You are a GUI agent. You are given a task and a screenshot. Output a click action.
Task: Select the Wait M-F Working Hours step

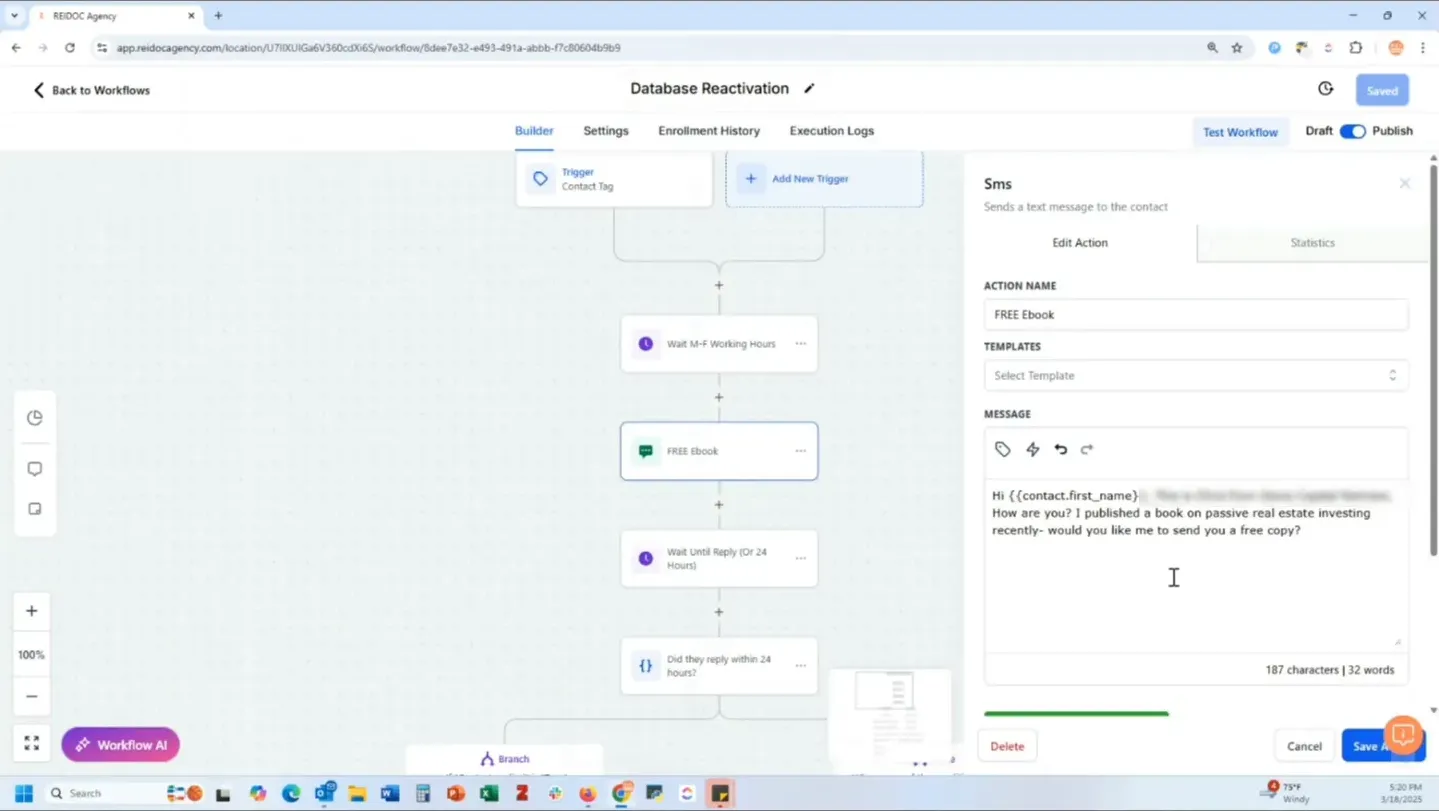[x=719, y=344]
